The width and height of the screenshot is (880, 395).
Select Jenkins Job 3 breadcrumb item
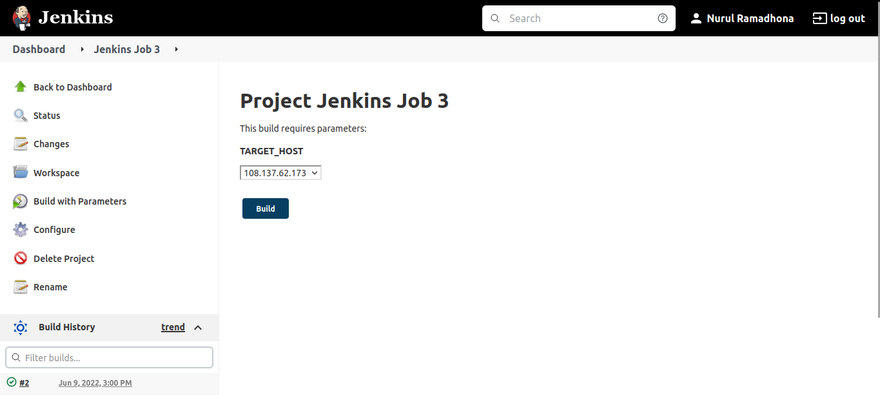point(127,49)
